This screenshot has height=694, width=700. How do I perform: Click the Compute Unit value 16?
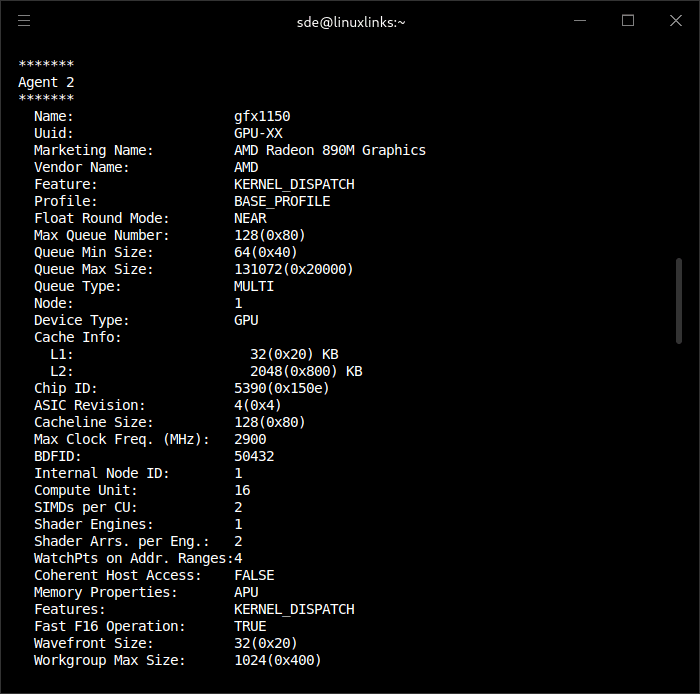pyautogui.click(x=242, y=490)
